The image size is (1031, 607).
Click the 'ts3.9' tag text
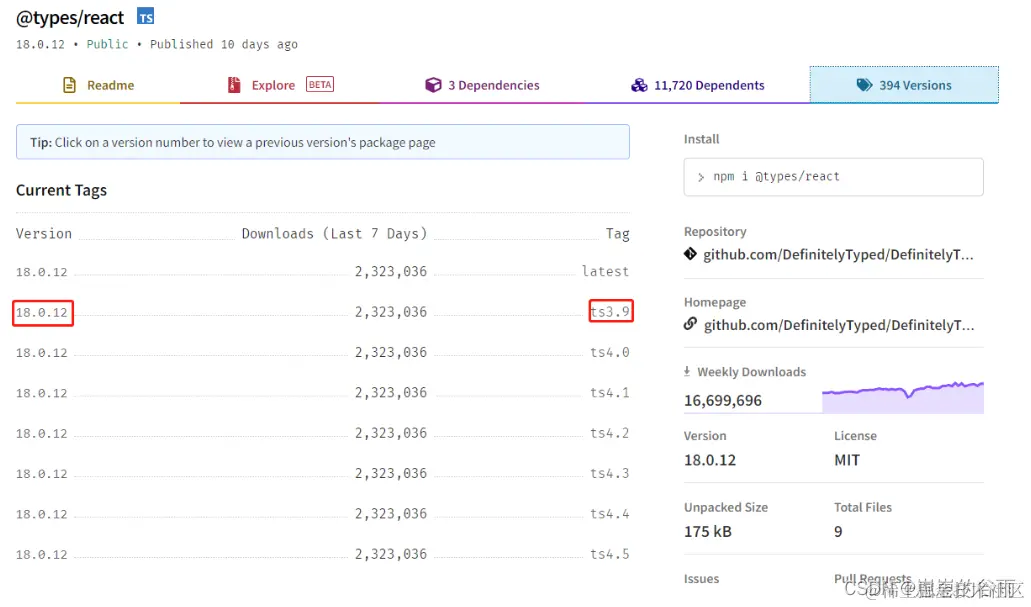pos(610,312)
